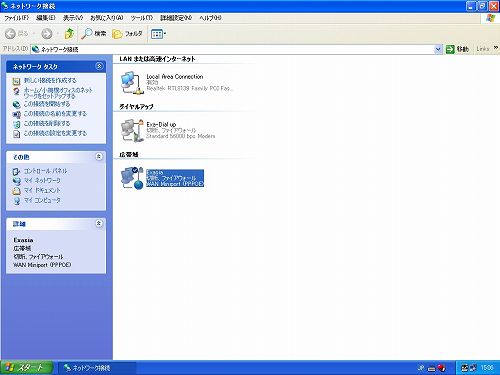Open the My Network link
The height and width of the screenshot is (375, 500).
coord(42,180)
